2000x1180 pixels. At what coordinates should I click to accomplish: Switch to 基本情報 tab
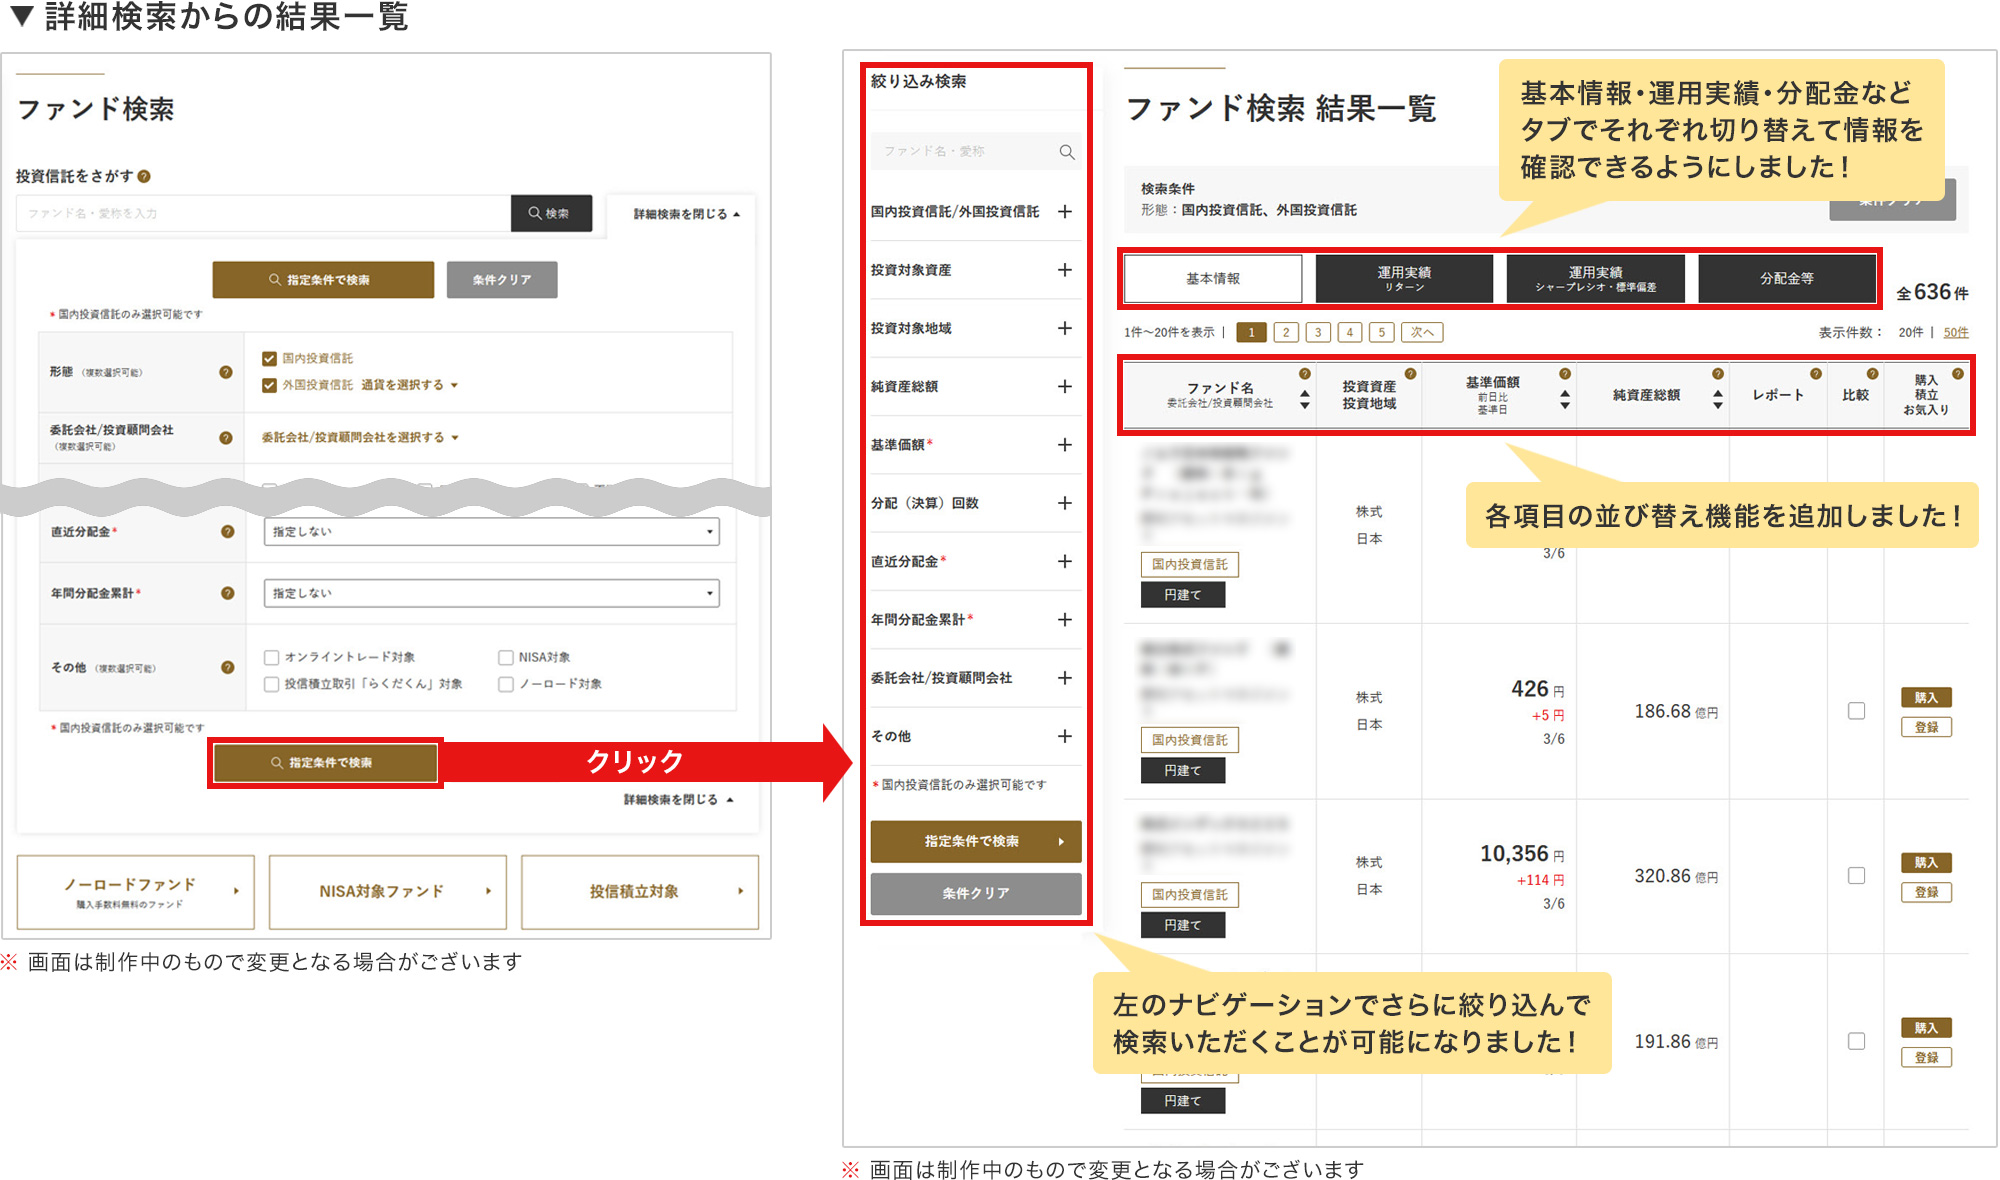click(x=1213, y=278)
